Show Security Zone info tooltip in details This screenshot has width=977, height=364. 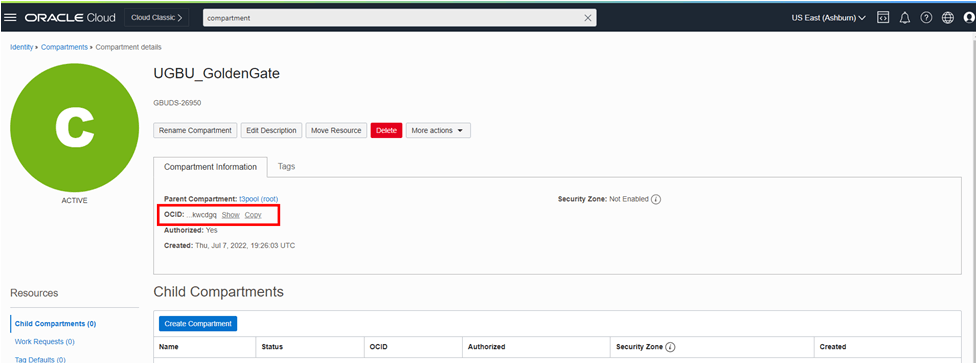[x=655, y=199]
